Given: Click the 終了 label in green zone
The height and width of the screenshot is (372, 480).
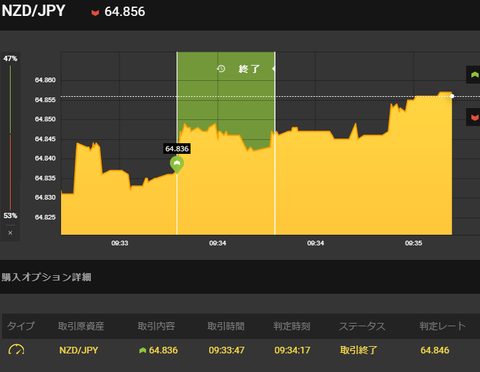Looking at the screenshot, I should pyautogui.click(x=249, y=69).
